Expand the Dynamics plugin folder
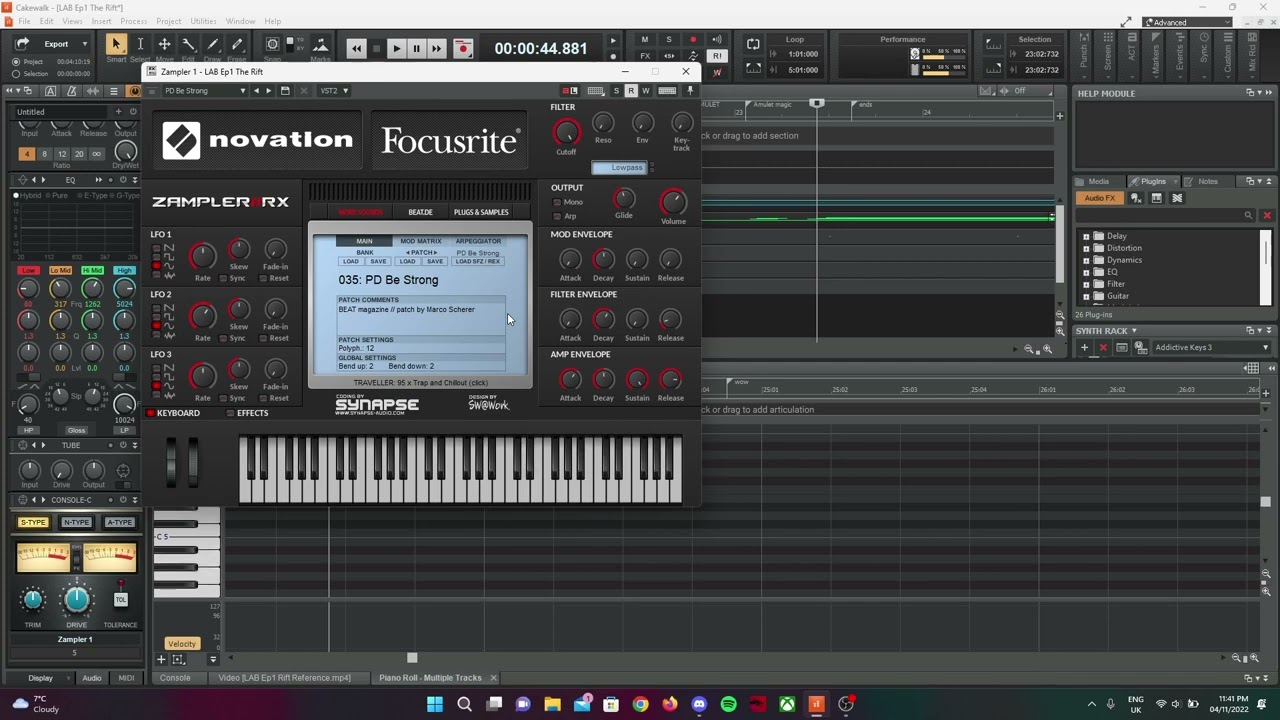The width and height of the screenshot is (1280, 720). [x=1087, y=261]
